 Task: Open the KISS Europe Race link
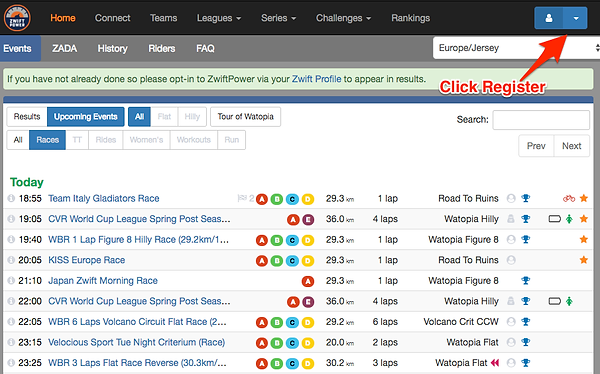[86, 260]
